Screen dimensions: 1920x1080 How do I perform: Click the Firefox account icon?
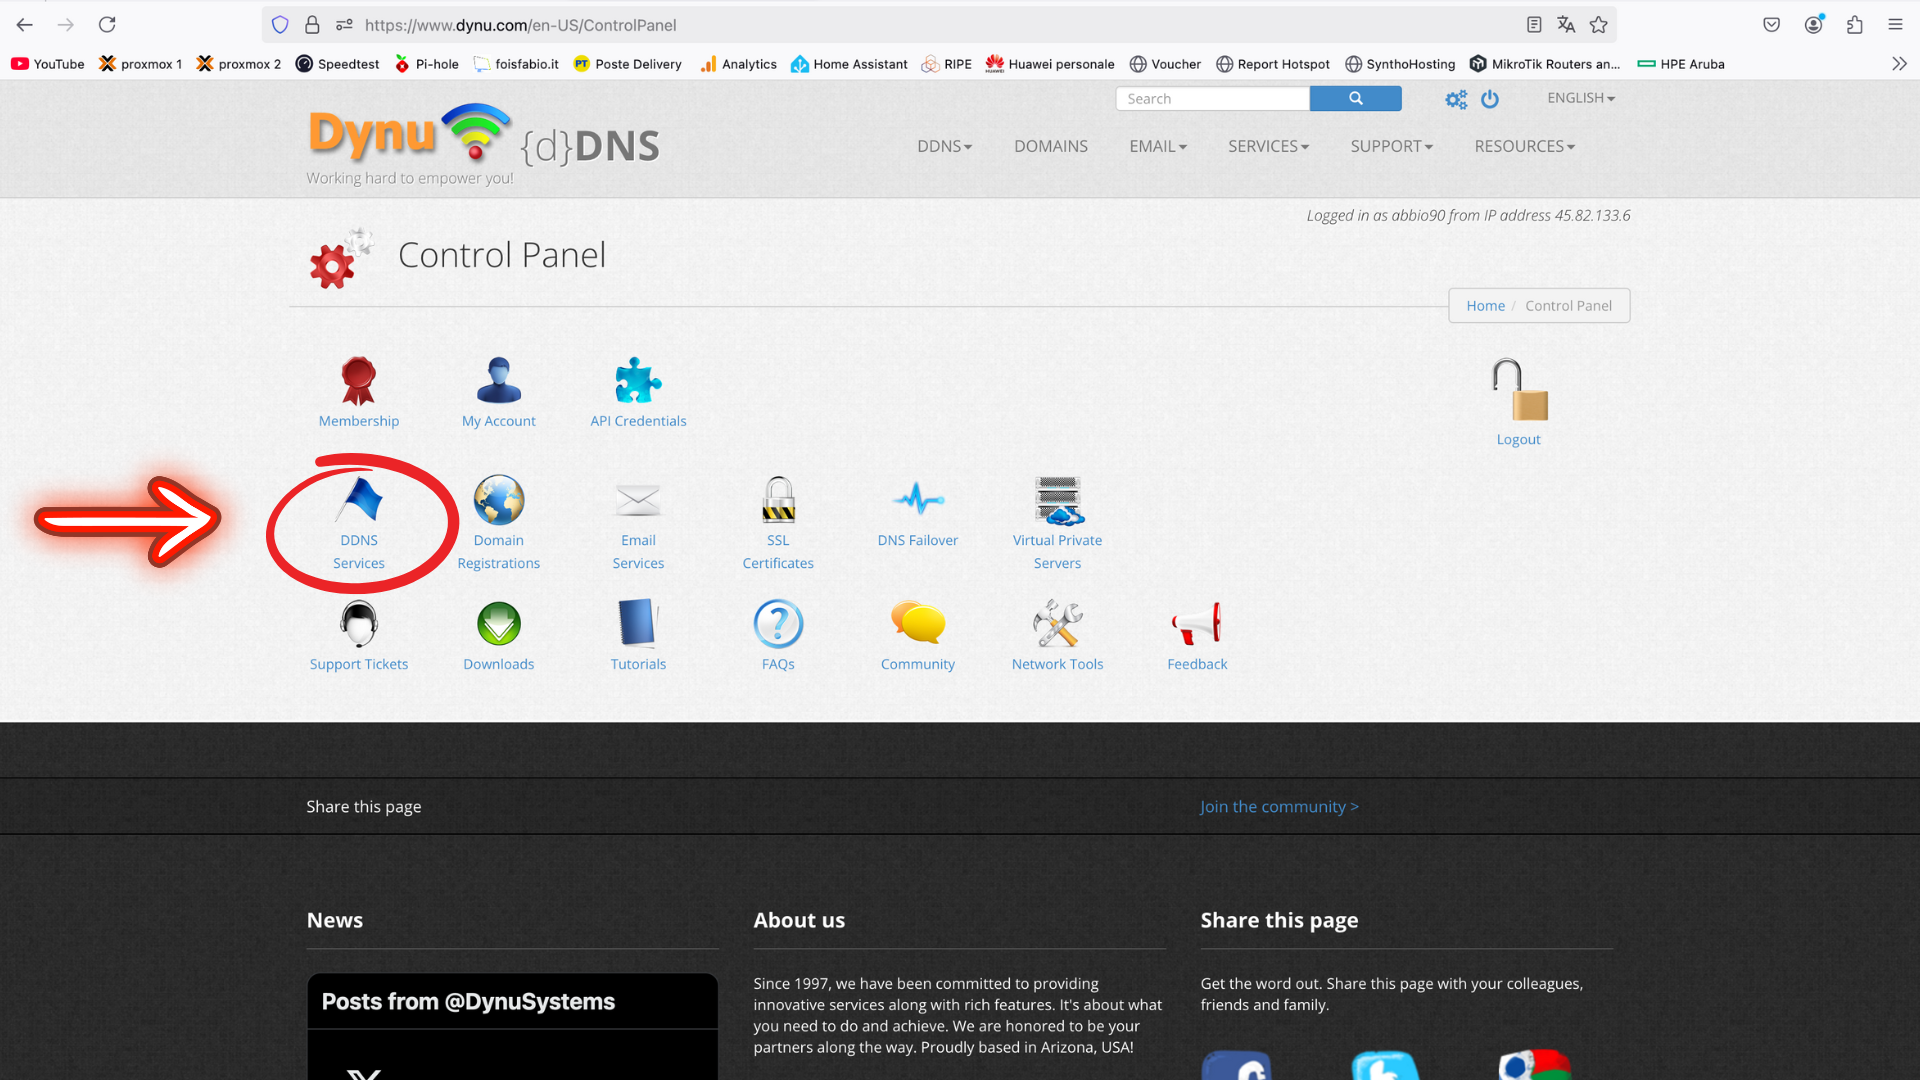coord(1813,25)
